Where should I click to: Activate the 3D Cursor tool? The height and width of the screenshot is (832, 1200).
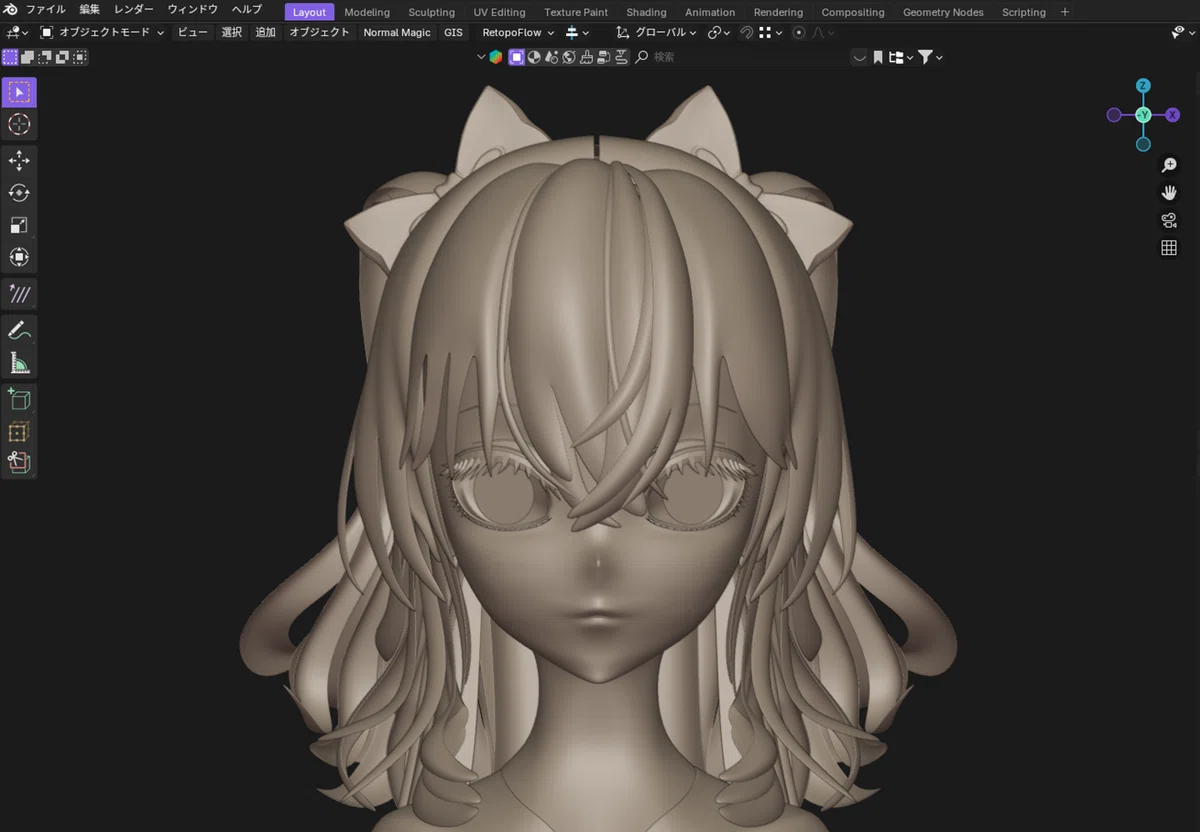point(19,124)
